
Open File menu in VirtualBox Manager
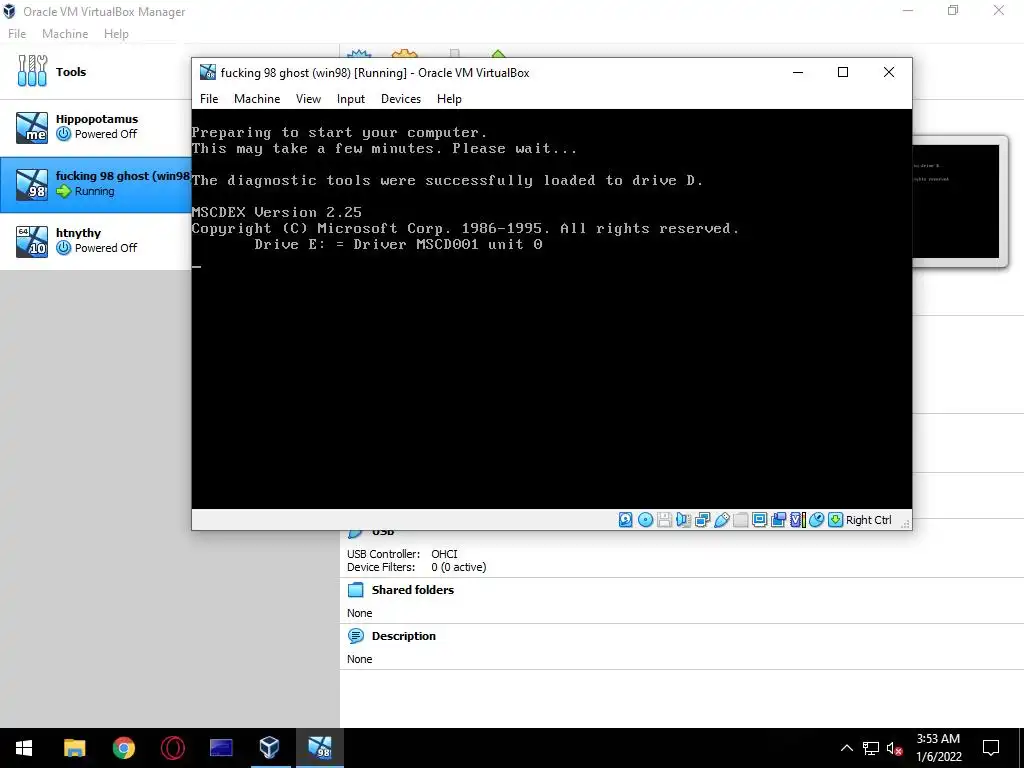(x=17, y=34)
